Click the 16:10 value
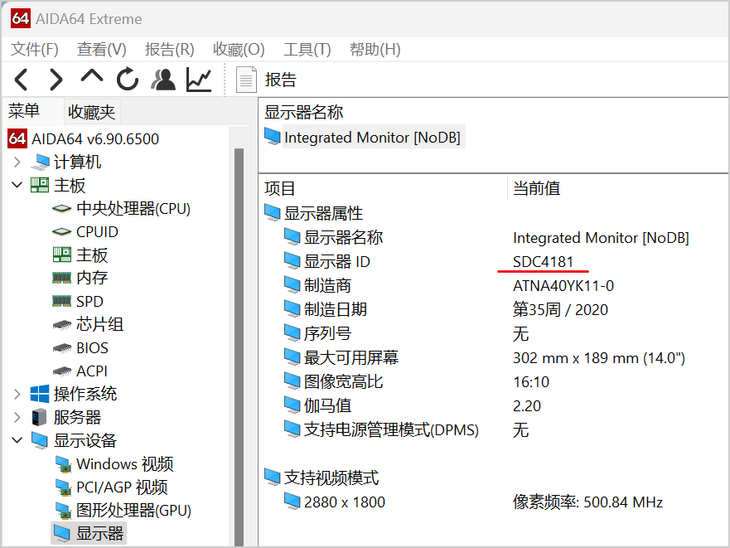This screenshot has width=730, height=548. click(x=531, y=382)
